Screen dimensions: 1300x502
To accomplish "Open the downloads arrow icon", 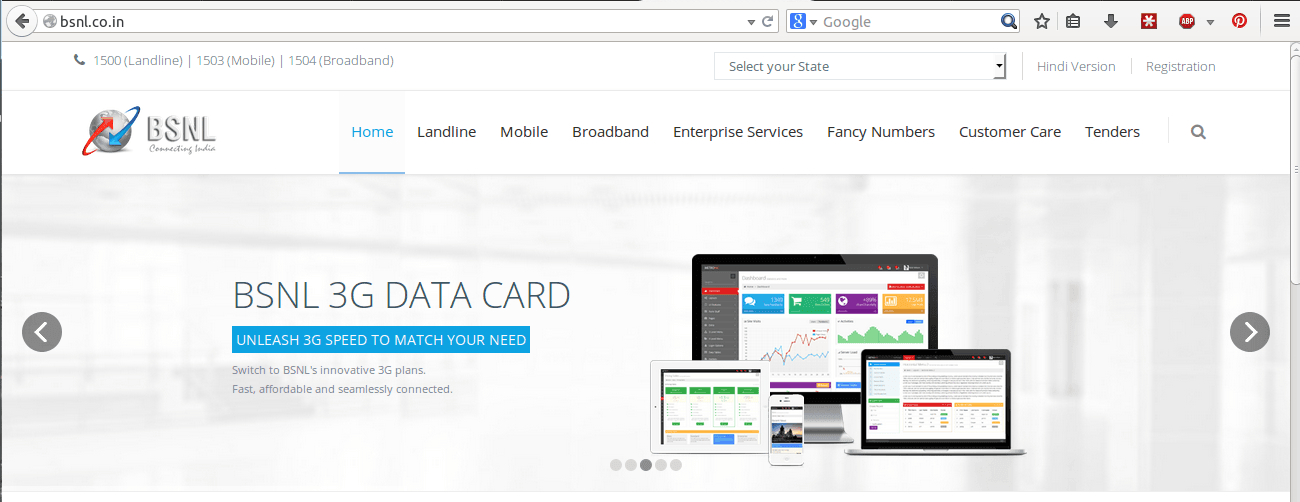I will 1110,21.
